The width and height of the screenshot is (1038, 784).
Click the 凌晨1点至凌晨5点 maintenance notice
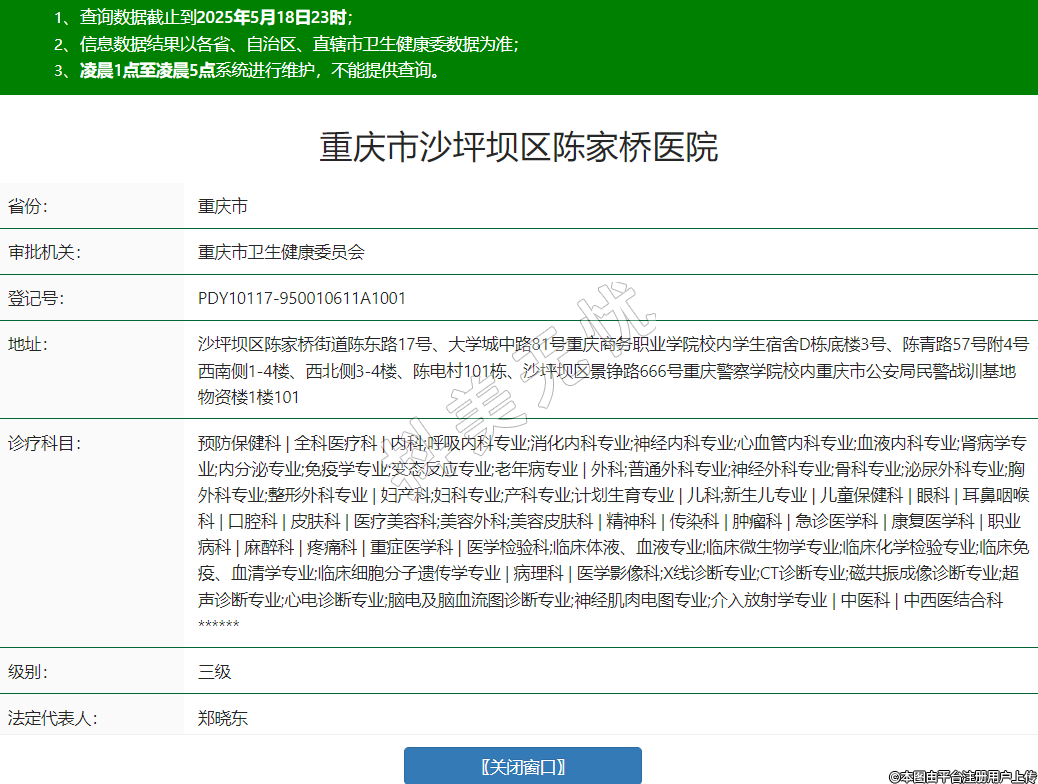247,70
